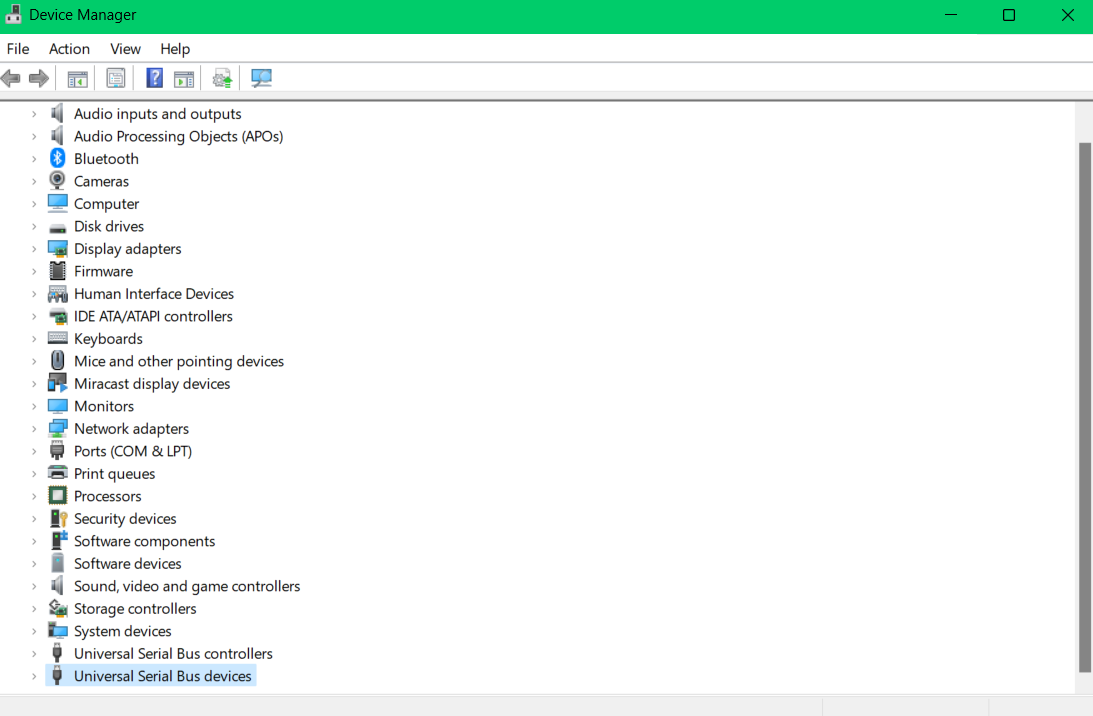Open the File menu
Screen dimensions: 1093x716
point(18,49)
